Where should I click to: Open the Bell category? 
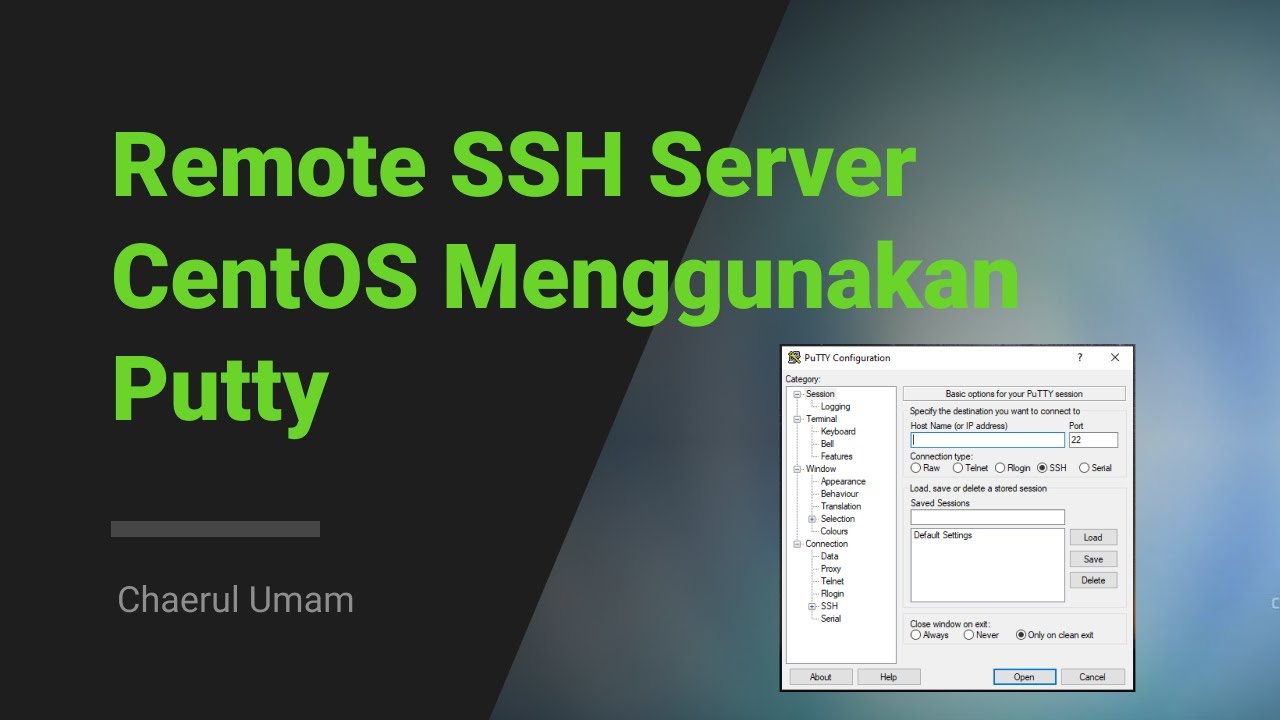[x=827, y=444]
